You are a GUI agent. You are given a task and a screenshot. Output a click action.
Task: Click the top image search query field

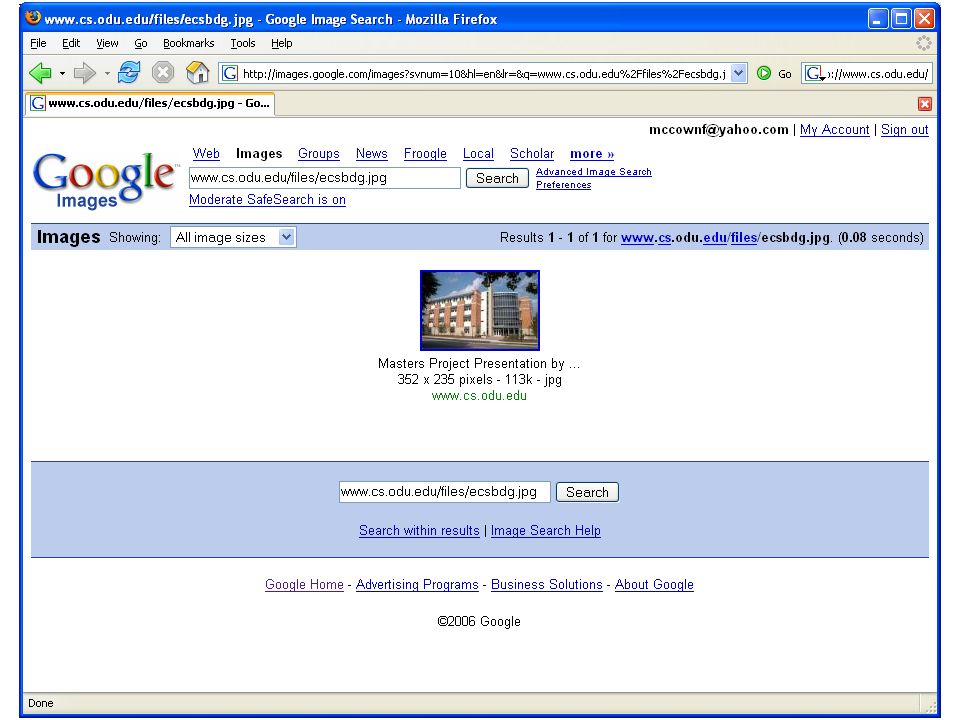324,178
